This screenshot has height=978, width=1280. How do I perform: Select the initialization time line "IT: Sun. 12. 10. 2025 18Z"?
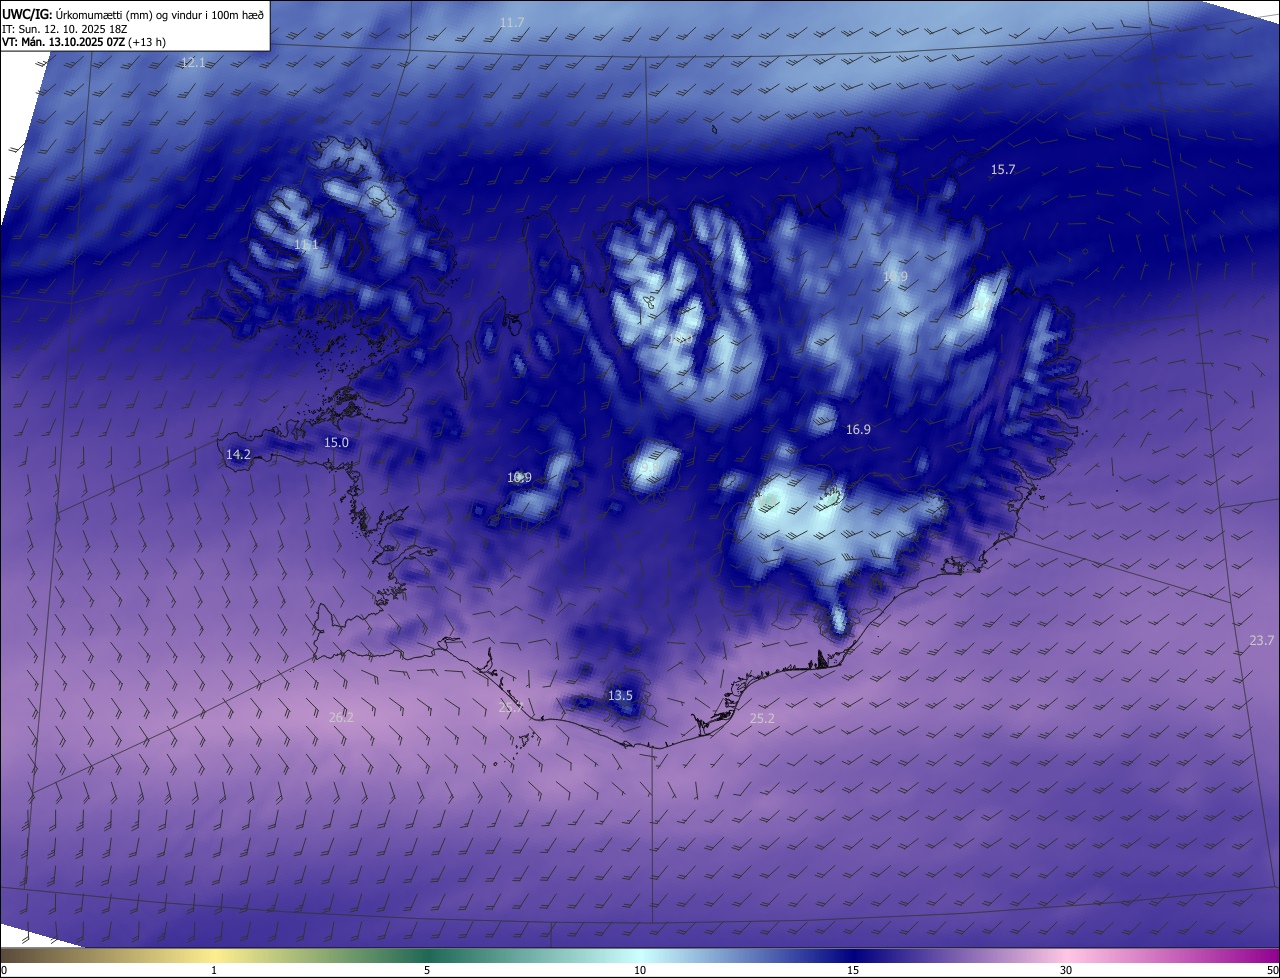67,29
